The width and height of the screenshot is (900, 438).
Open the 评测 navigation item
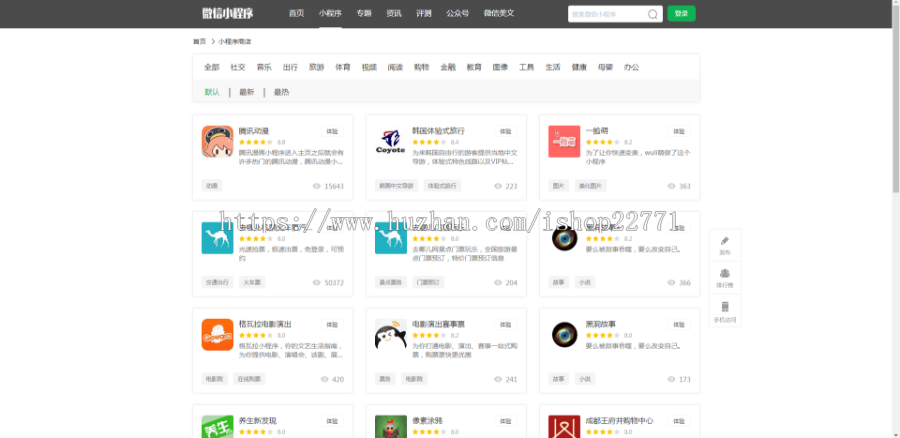424,14
